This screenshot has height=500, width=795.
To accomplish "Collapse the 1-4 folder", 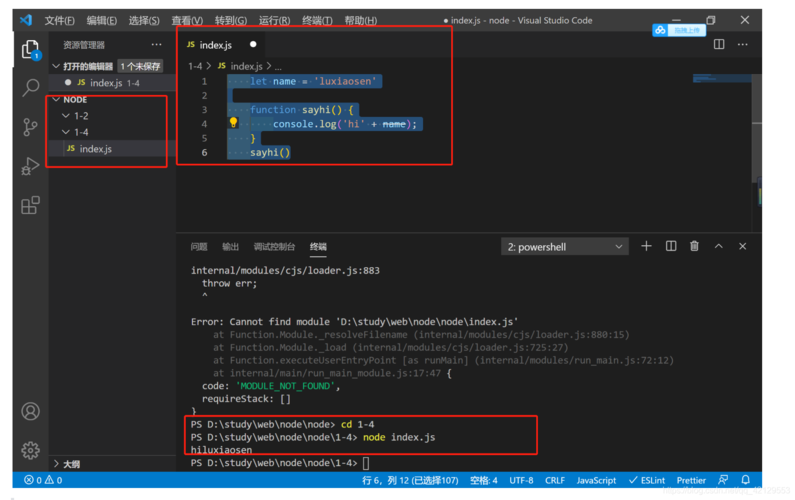I will 66,132.
